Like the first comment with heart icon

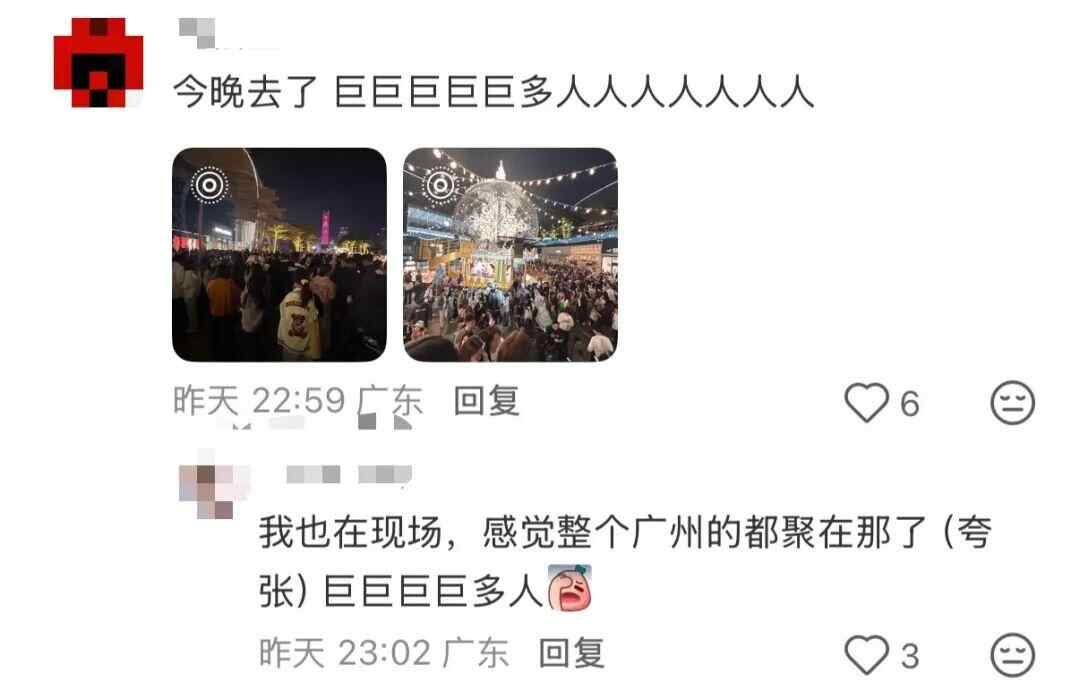[x=866, y=402]
